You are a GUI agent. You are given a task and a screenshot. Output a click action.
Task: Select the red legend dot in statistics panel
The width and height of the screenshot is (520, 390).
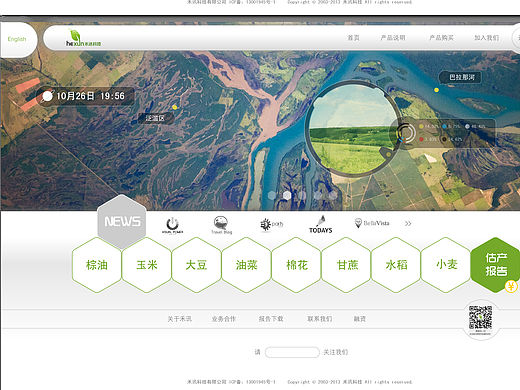(x=421, y=139)
